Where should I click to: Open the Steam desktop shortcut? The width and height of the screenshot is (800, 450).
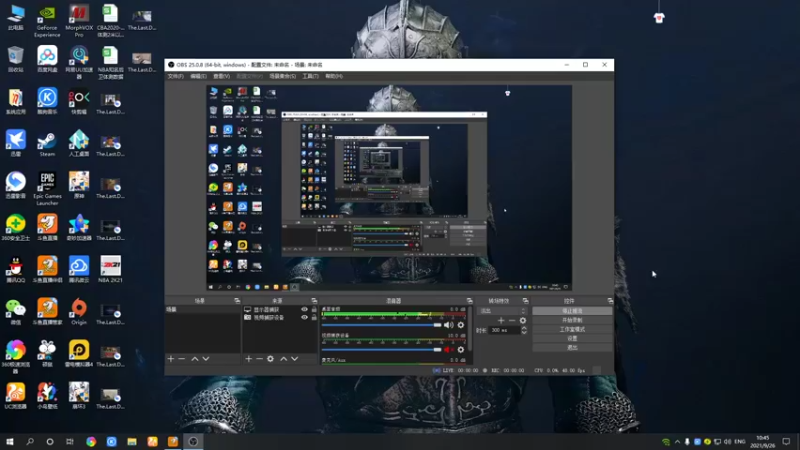pyautogui.click(x=47, y=143)
